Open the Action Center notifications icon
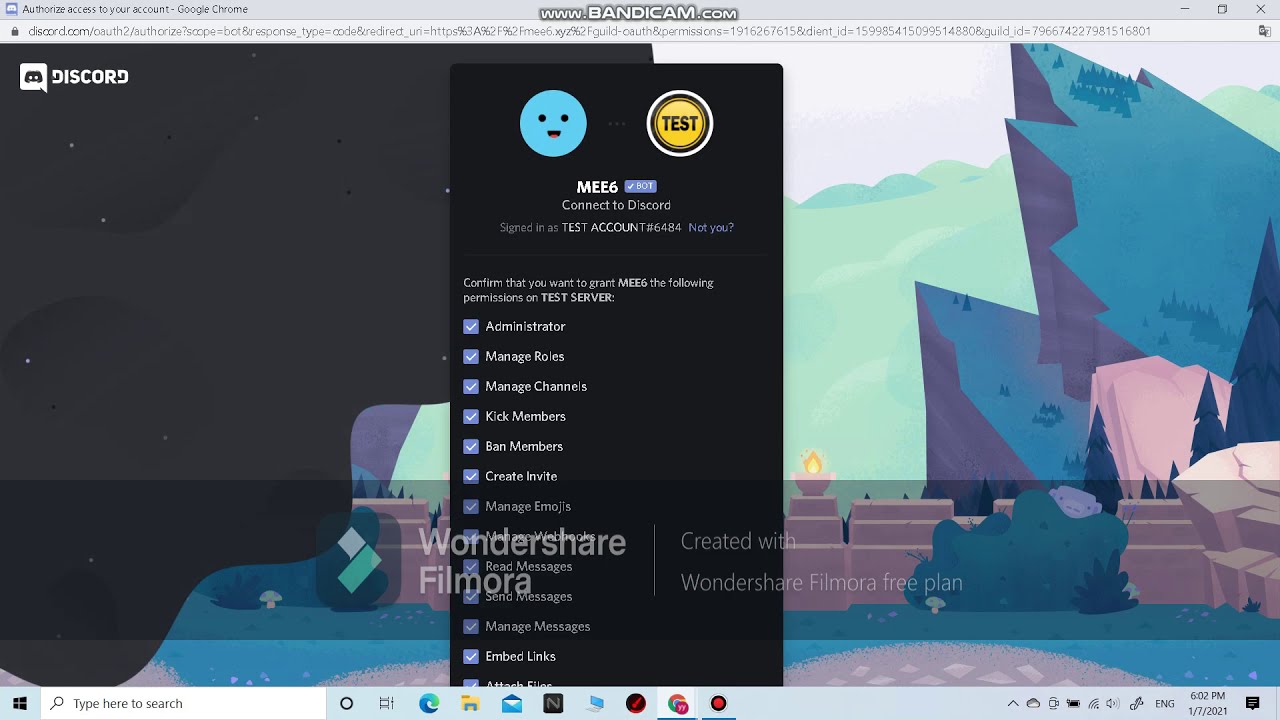1280x720 pixels. [1253, 704]
